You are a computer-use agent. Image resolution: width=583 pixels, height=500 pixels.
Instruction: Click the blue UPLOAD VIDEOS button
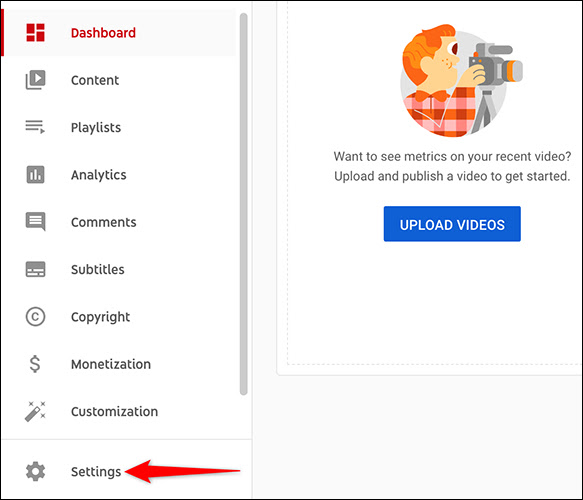point(452,224)
